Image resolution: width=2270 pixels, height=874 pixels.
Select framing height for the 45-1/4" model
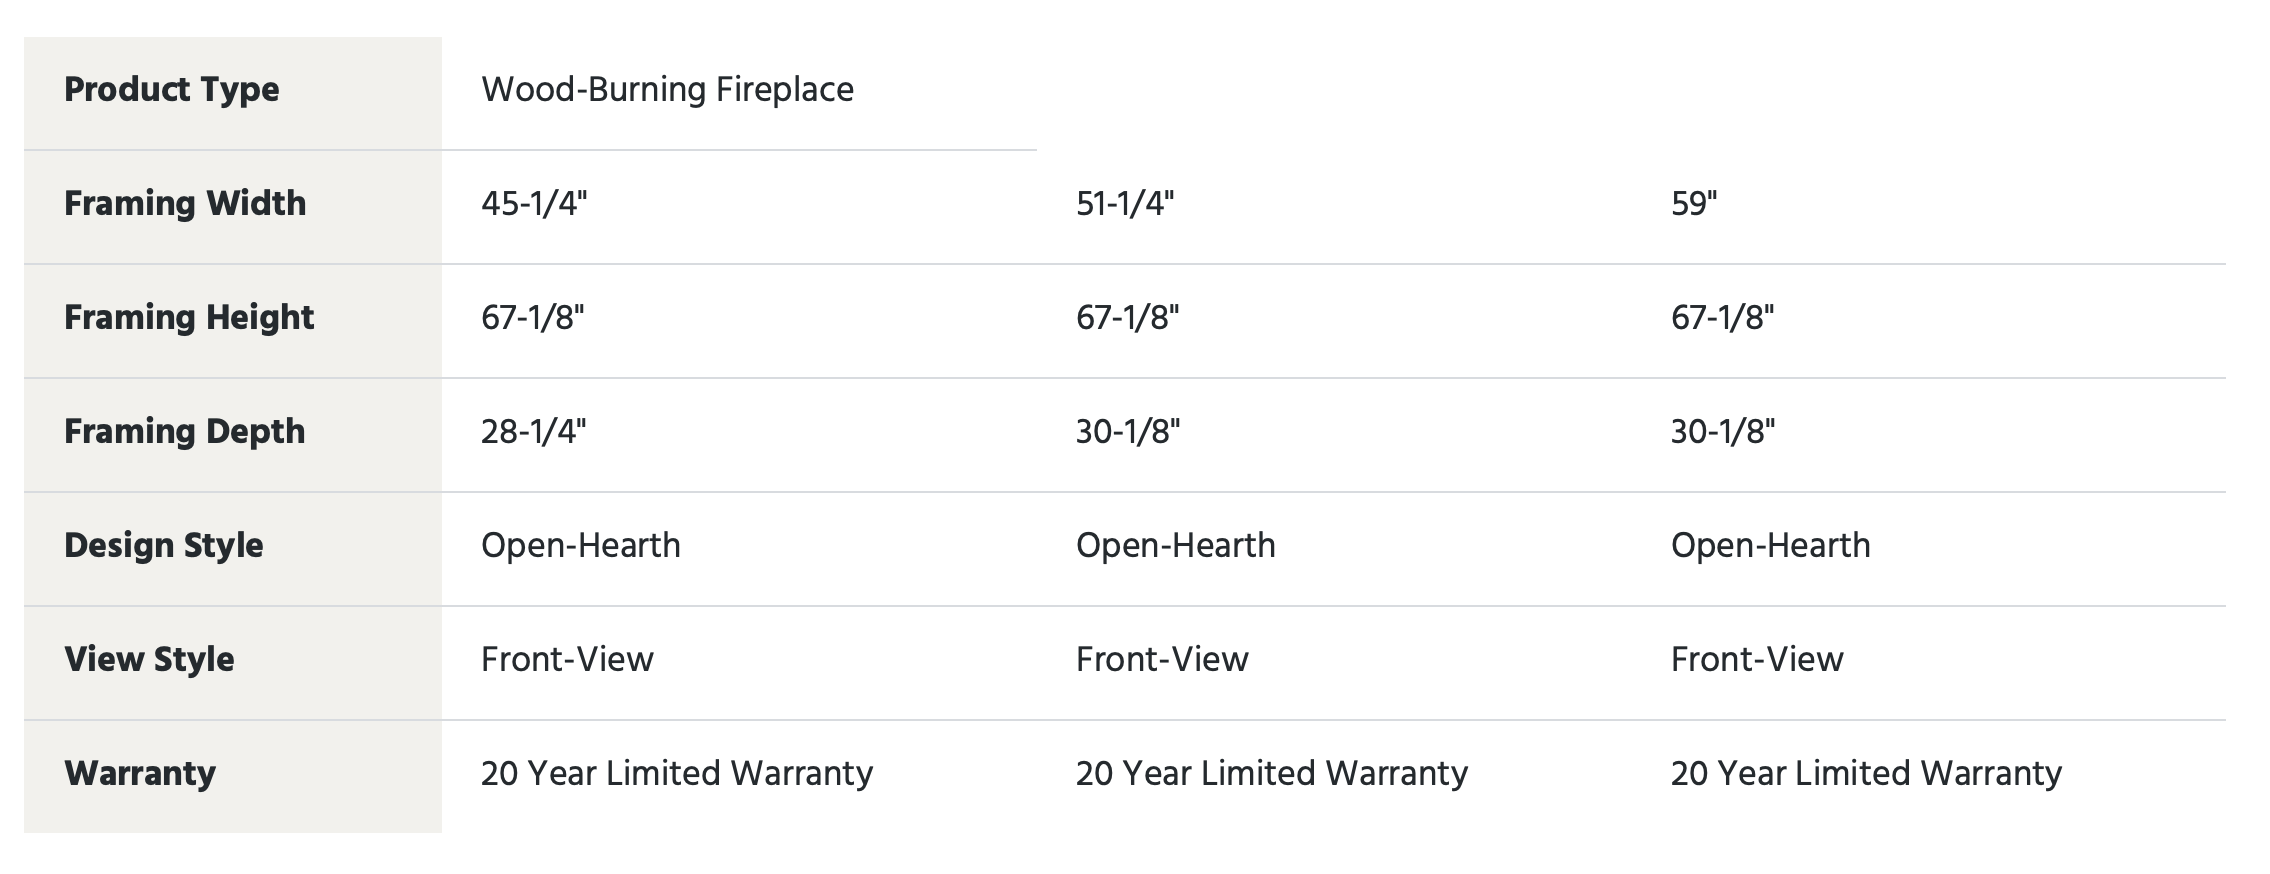[533, 318]
